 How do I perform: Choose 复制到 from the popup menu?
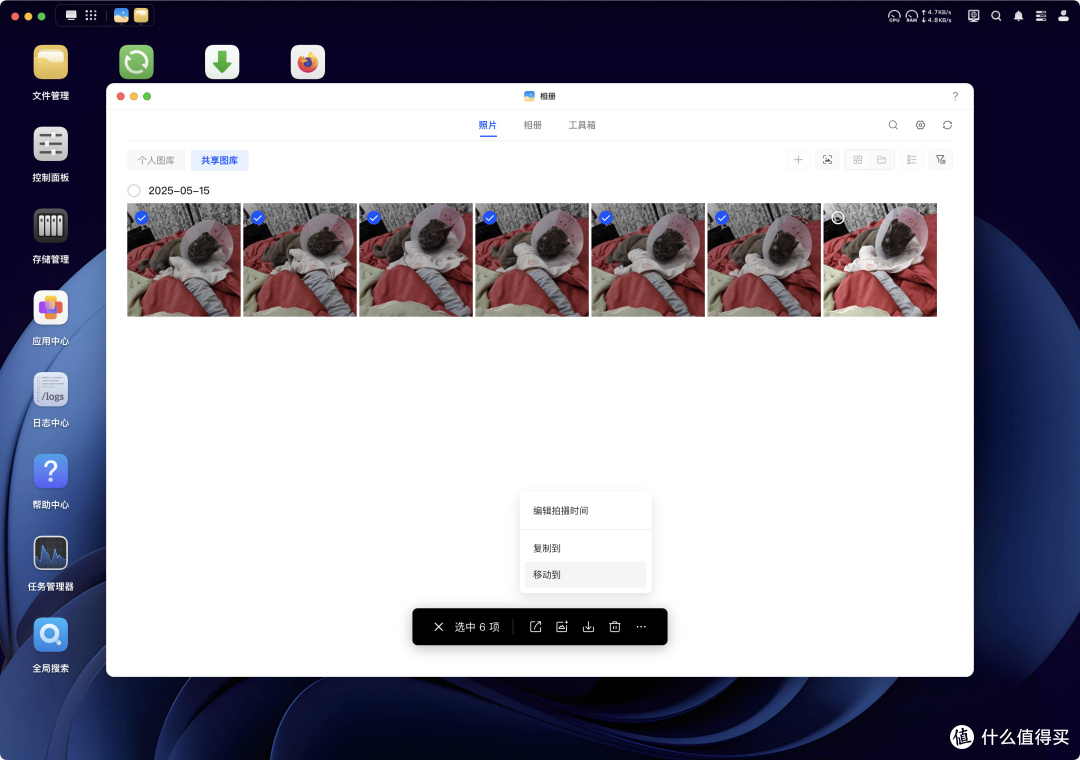pyautogui.click(x=585, y=548)
